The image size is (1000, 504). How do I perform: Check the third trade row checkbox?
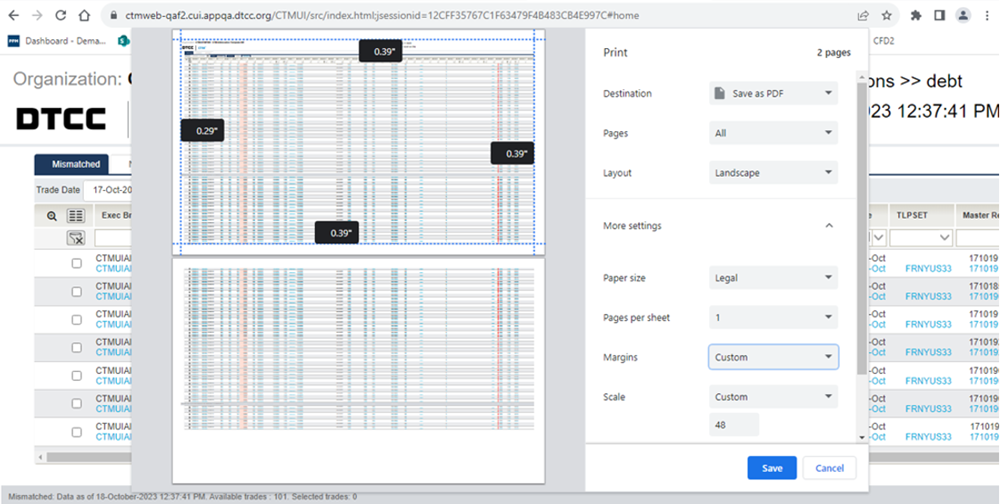click(77, 319)
